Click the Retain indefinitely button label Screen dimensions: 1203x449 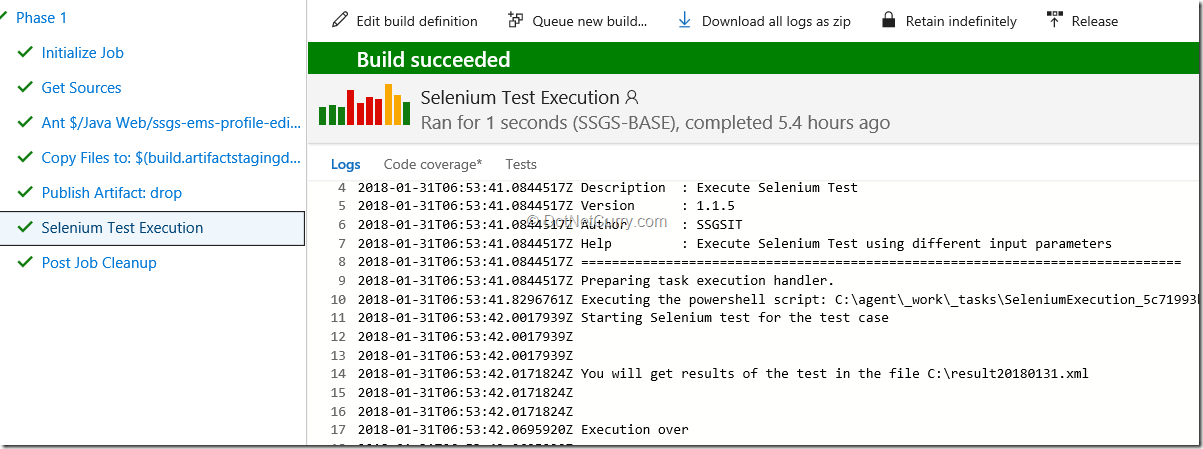coord(961,21)
